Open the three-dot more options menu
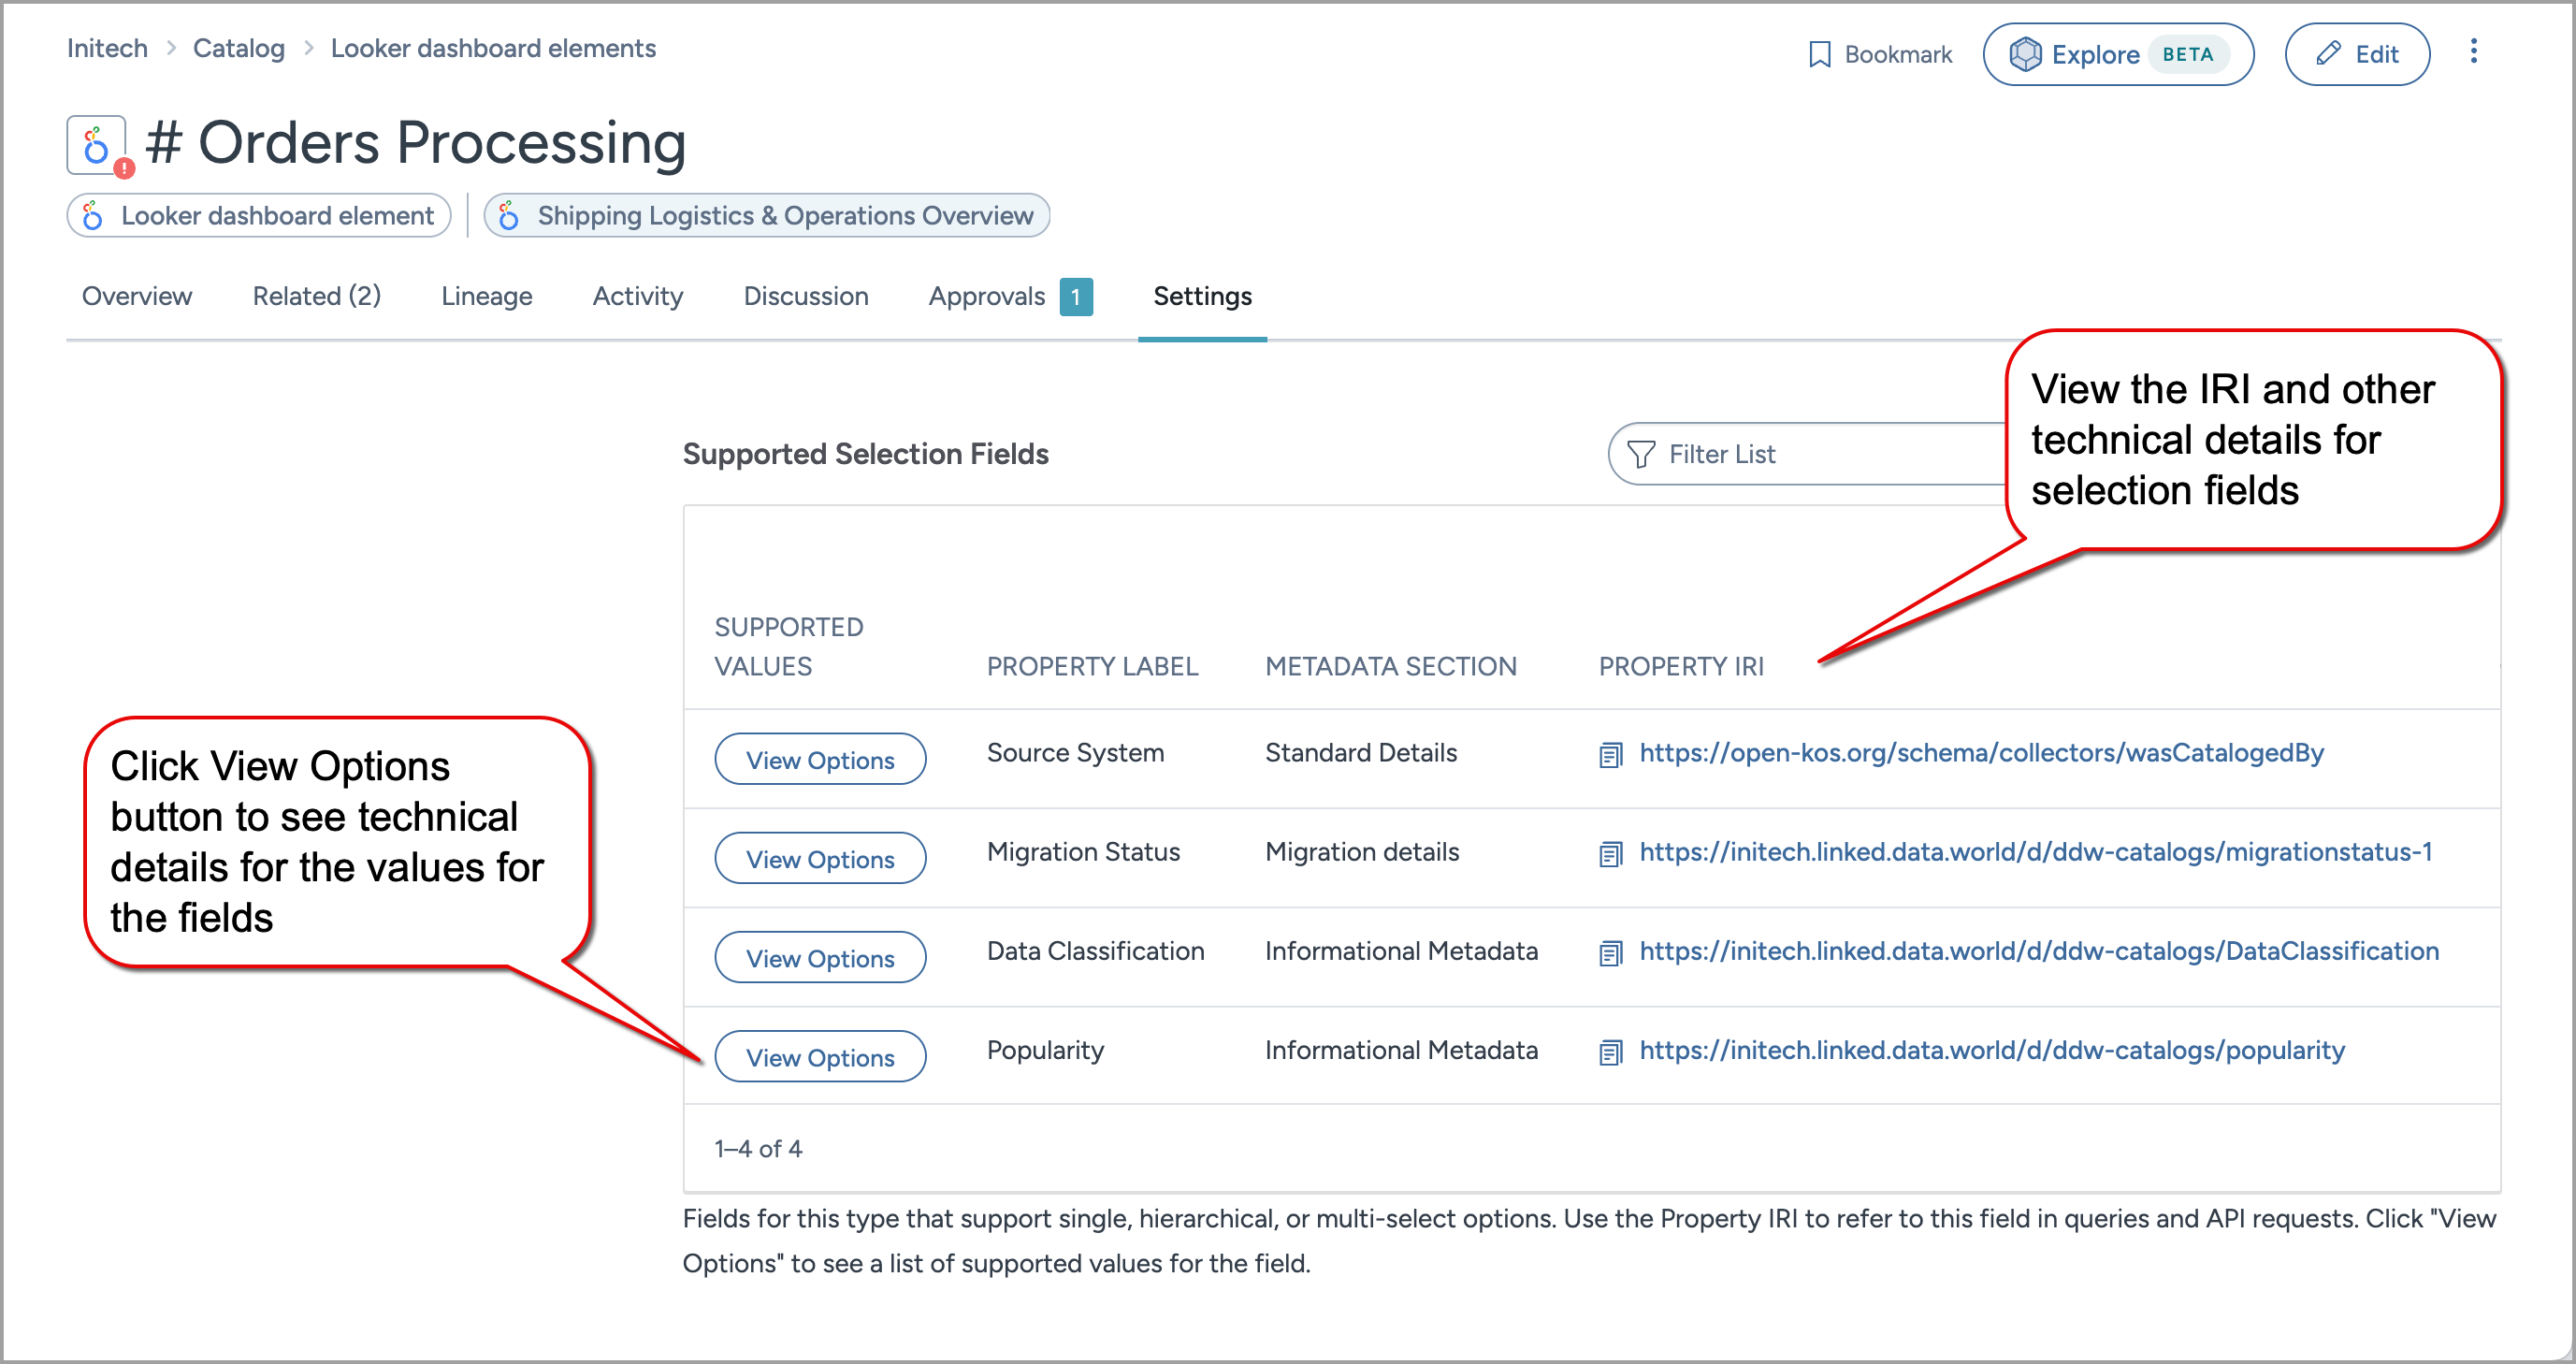The height and width of the screenshot is (1364, 2576). tap(2473, 52)
